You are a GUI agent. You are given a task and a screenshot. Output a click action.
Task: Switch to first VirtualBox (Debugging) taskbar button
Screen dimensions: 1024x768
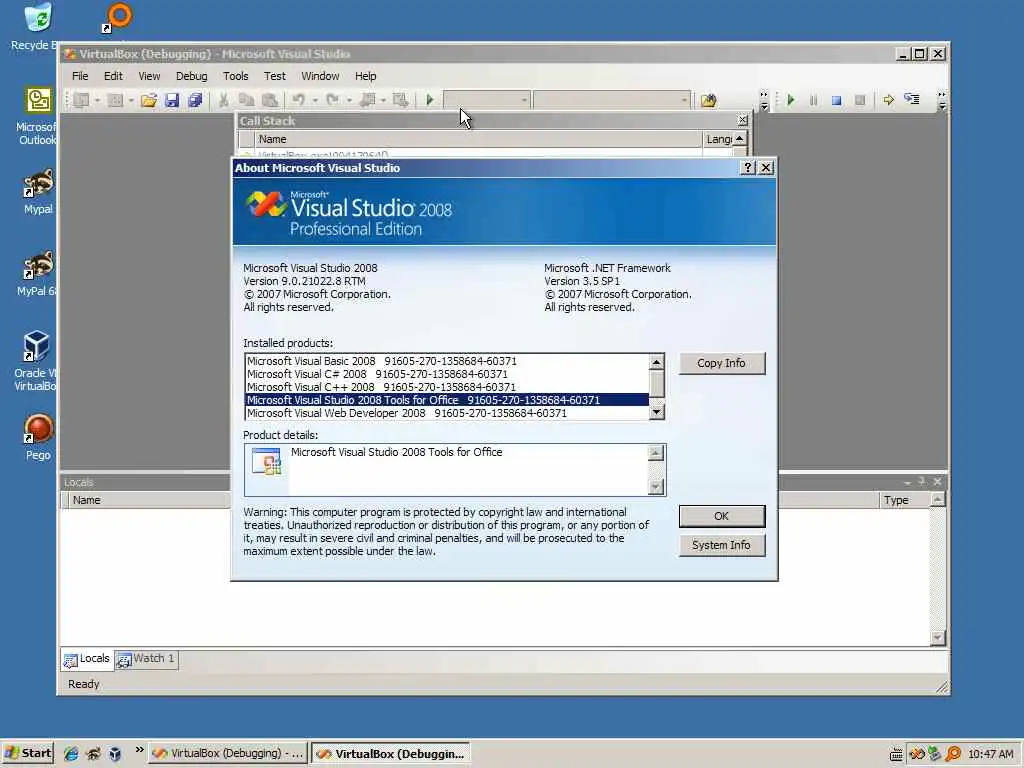[x=227, y=753]
